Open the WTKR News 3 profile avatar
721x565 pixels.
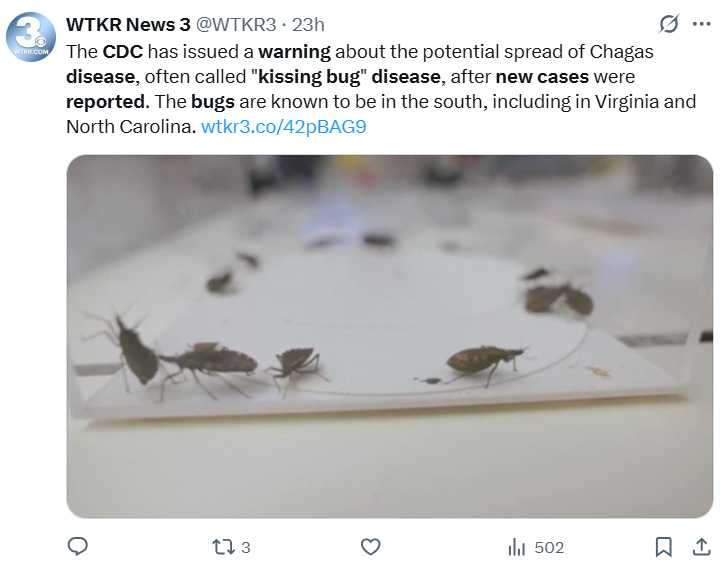point(31,38)
